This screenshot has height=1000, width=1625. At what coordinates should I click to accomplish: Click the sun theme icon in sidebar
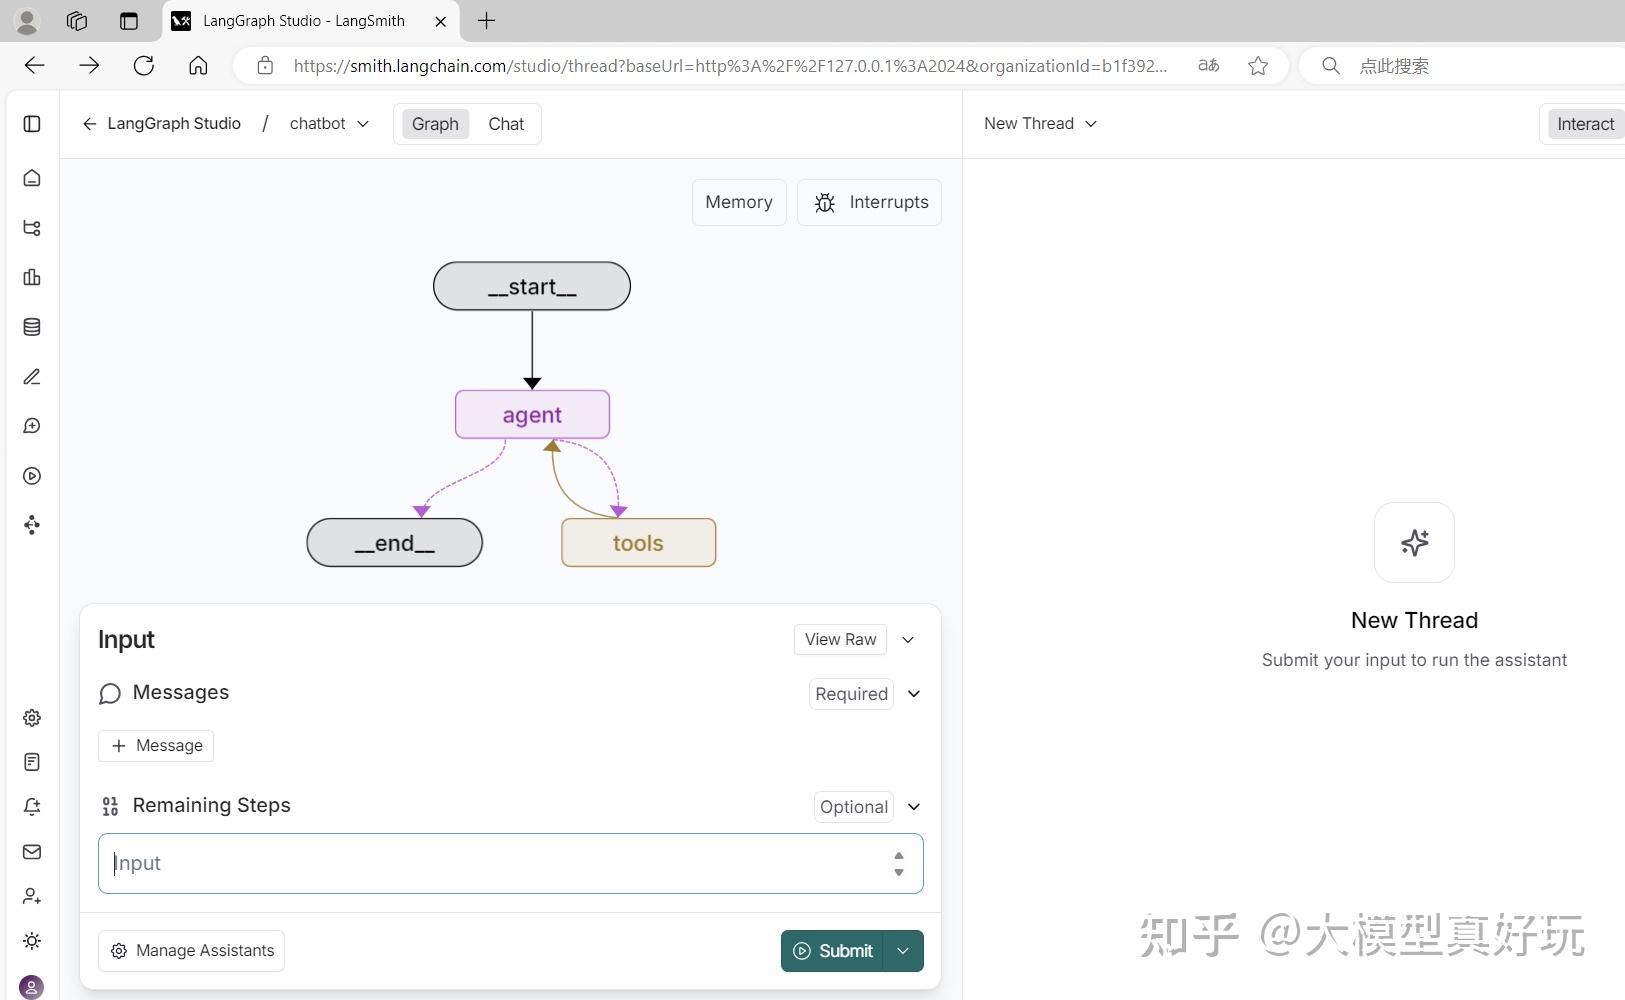pyautogui.click(x=32, y=941)
